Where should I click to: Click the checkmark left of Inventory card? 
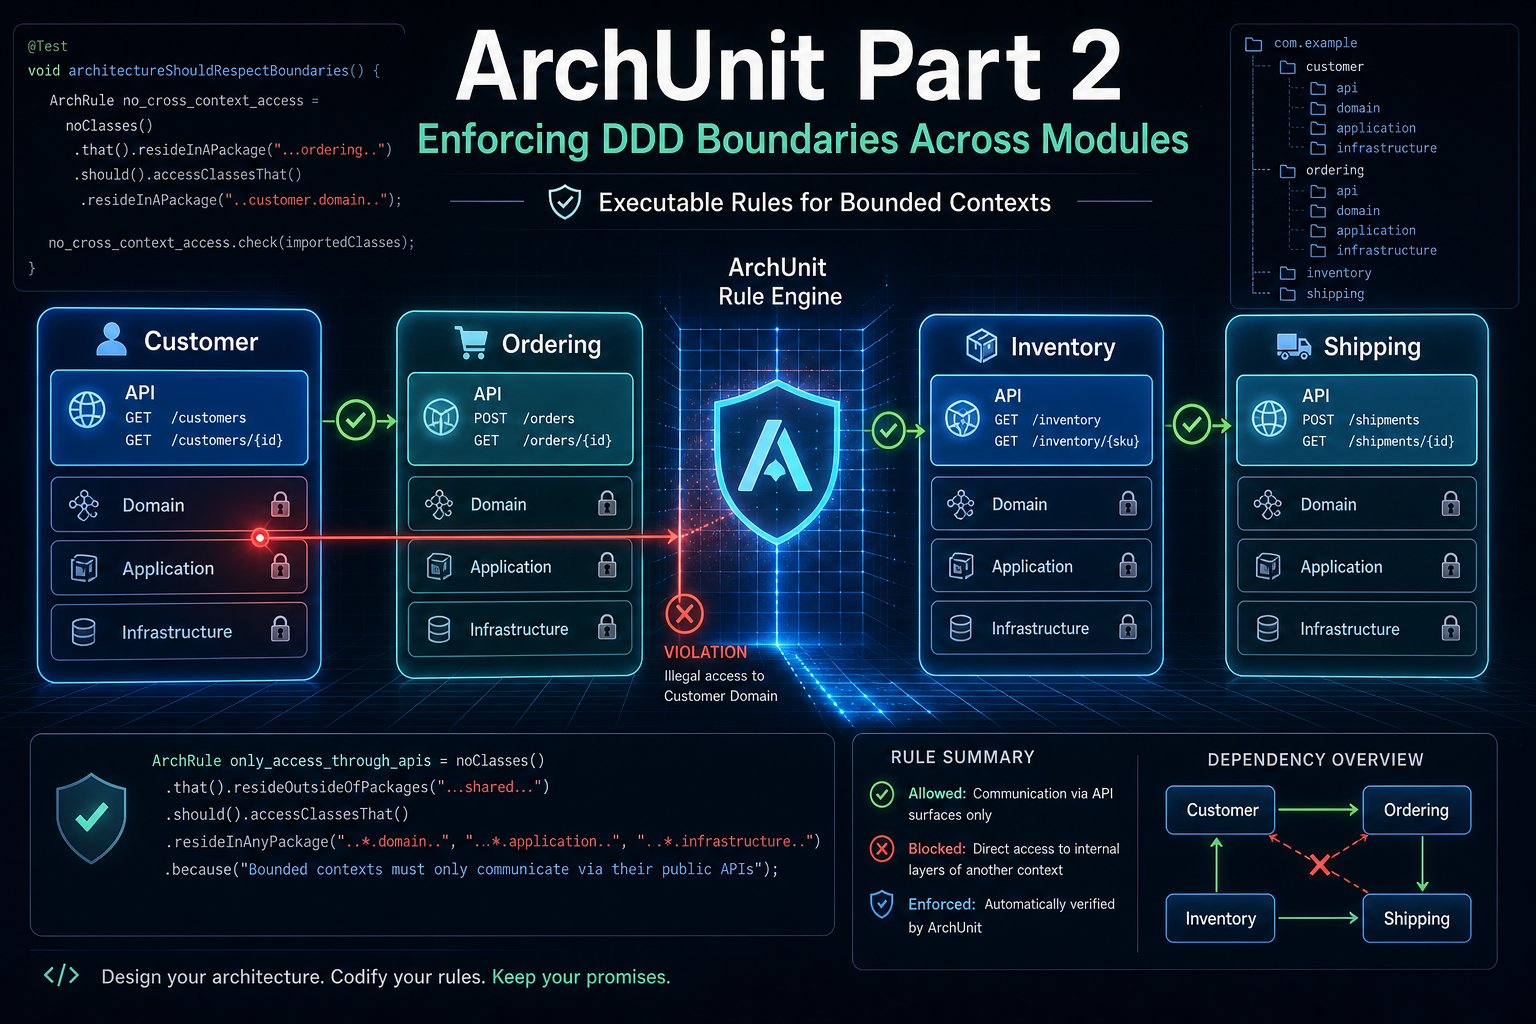point(888,430)
